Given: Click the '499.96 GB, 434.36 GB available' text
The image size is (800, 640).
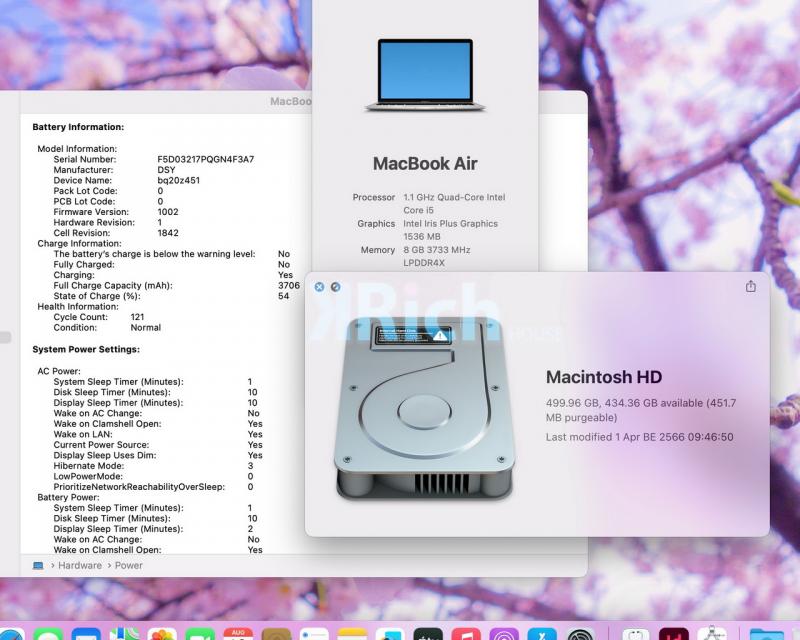Looking at the screenshot, I should (624, 403).
